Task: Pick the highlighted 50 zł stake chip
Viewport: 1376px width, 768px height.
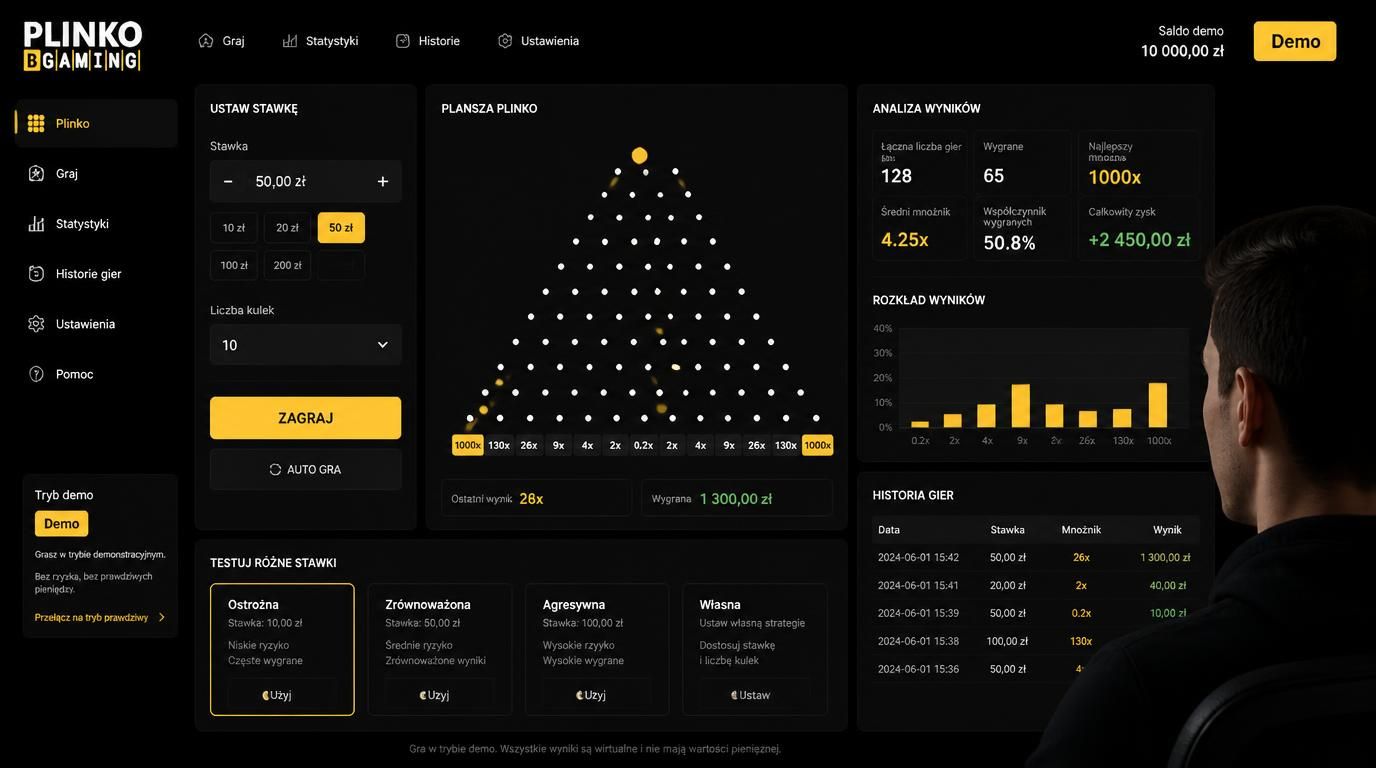Action: (341, 227)
